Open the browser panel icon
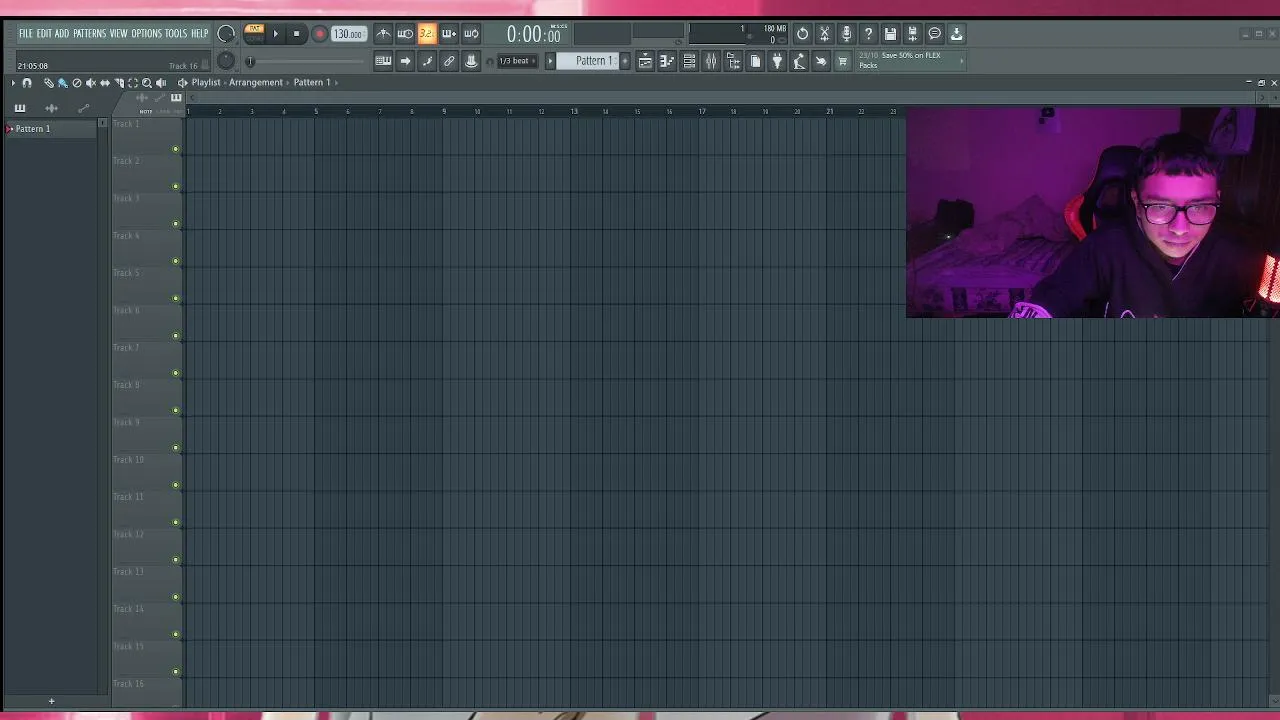The image size is (1280, 720). 733,61
